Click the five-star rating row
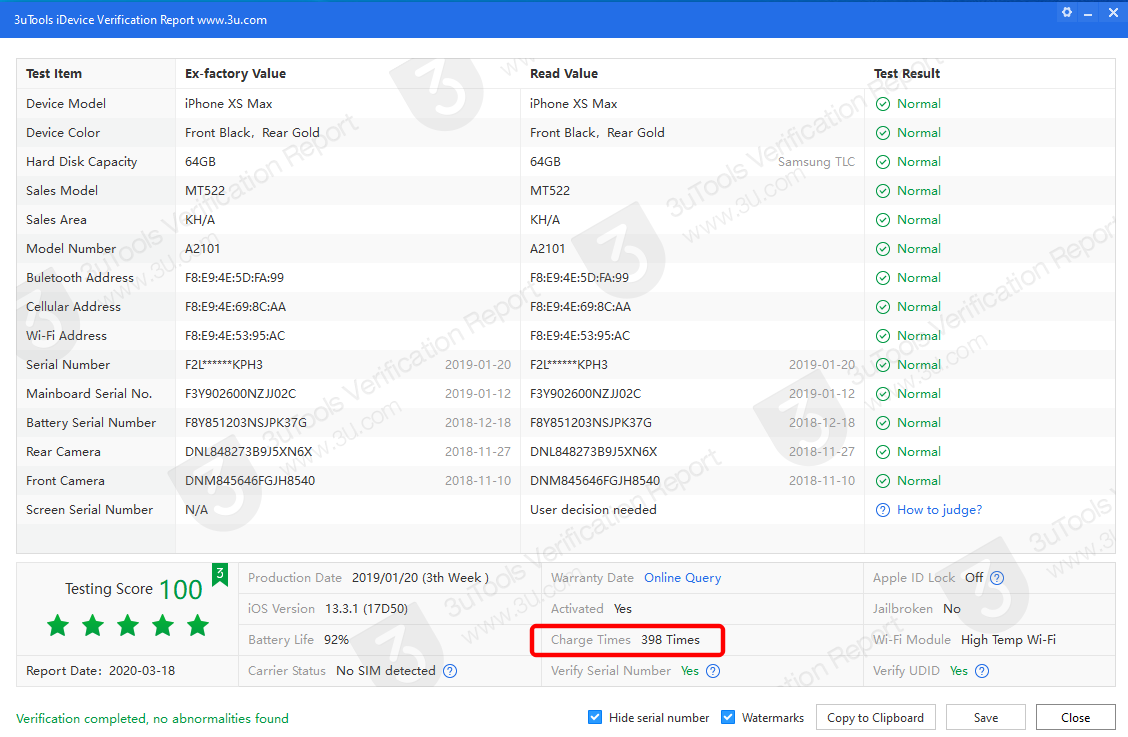The width and height of the screenshot is (1128, 737). [x=128, y=625]
